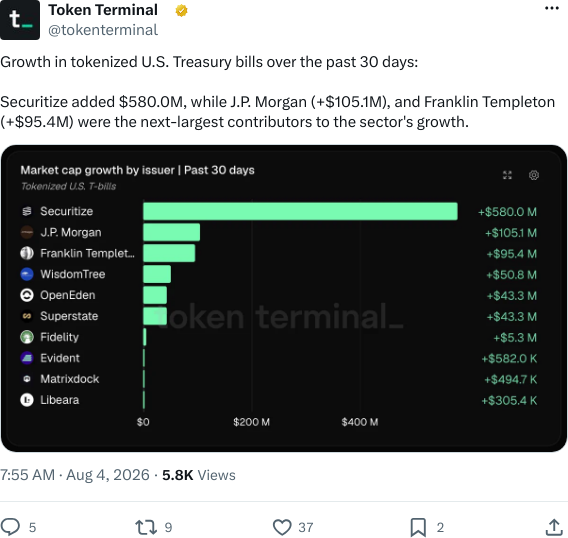Retweet the post using repost icon

[x=146, y=527]
